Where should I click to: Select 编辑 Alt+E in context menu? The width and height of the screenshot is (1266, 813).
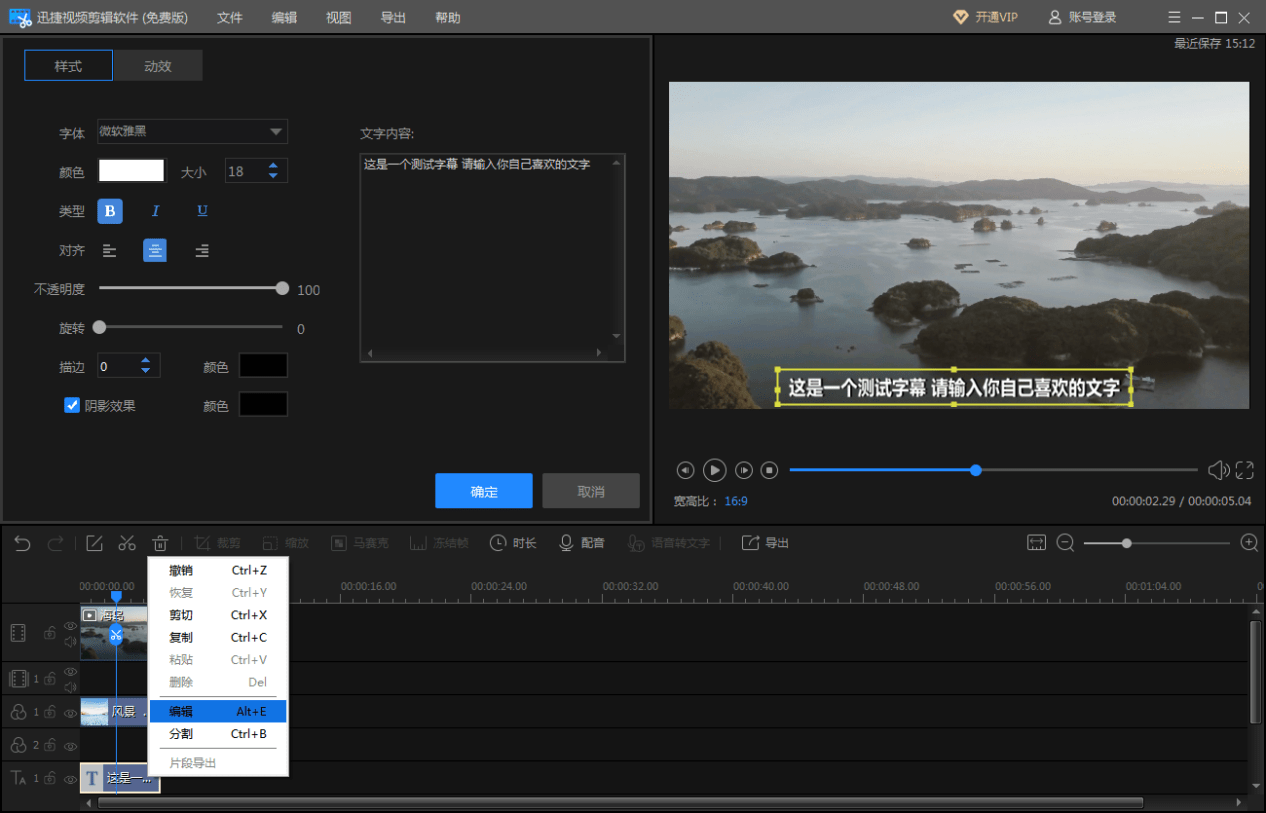coord(217,711)
